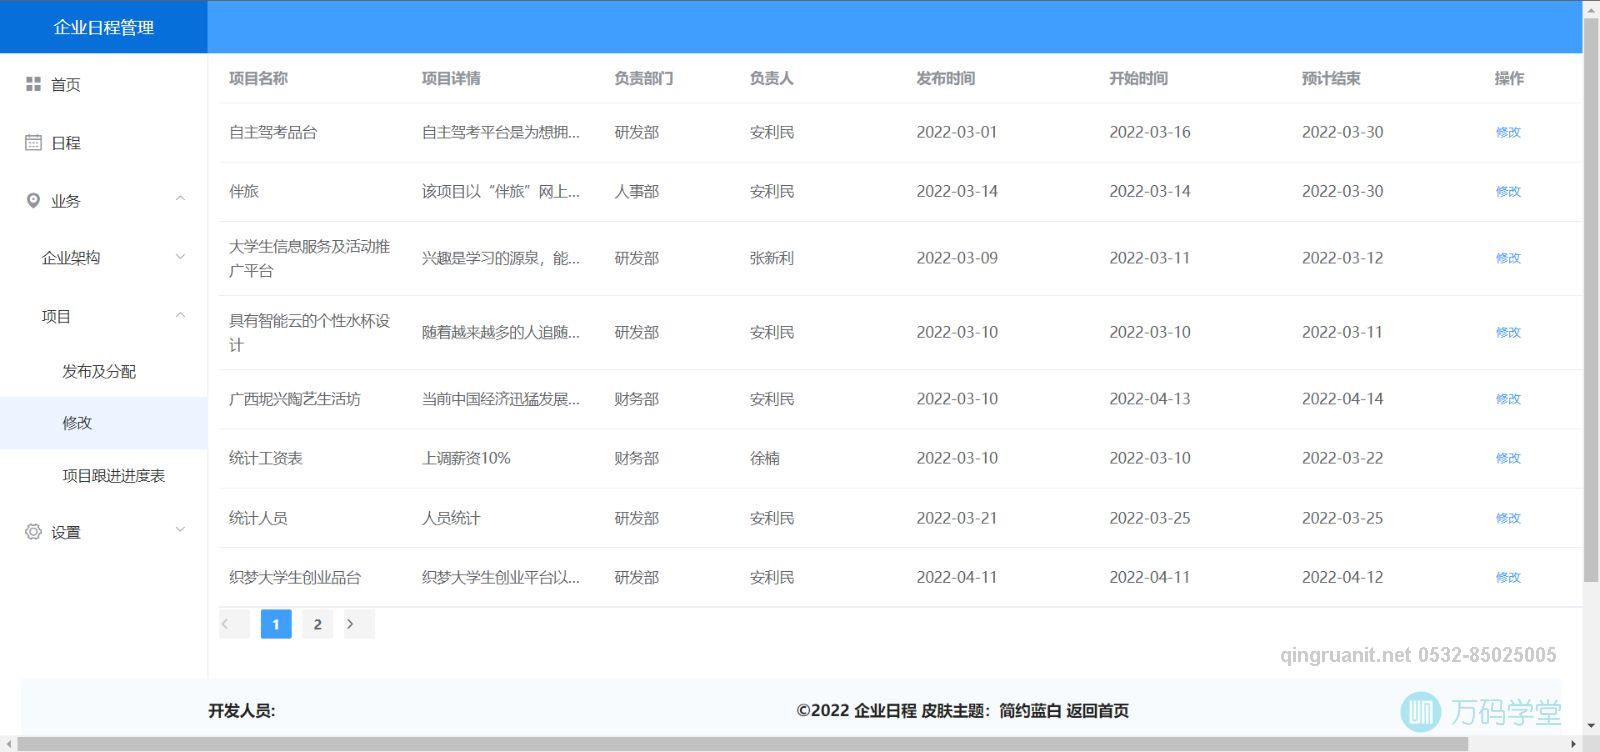Open the 日程 menu item
Screen dimensions: 1600x752
[x=104, y=143]
